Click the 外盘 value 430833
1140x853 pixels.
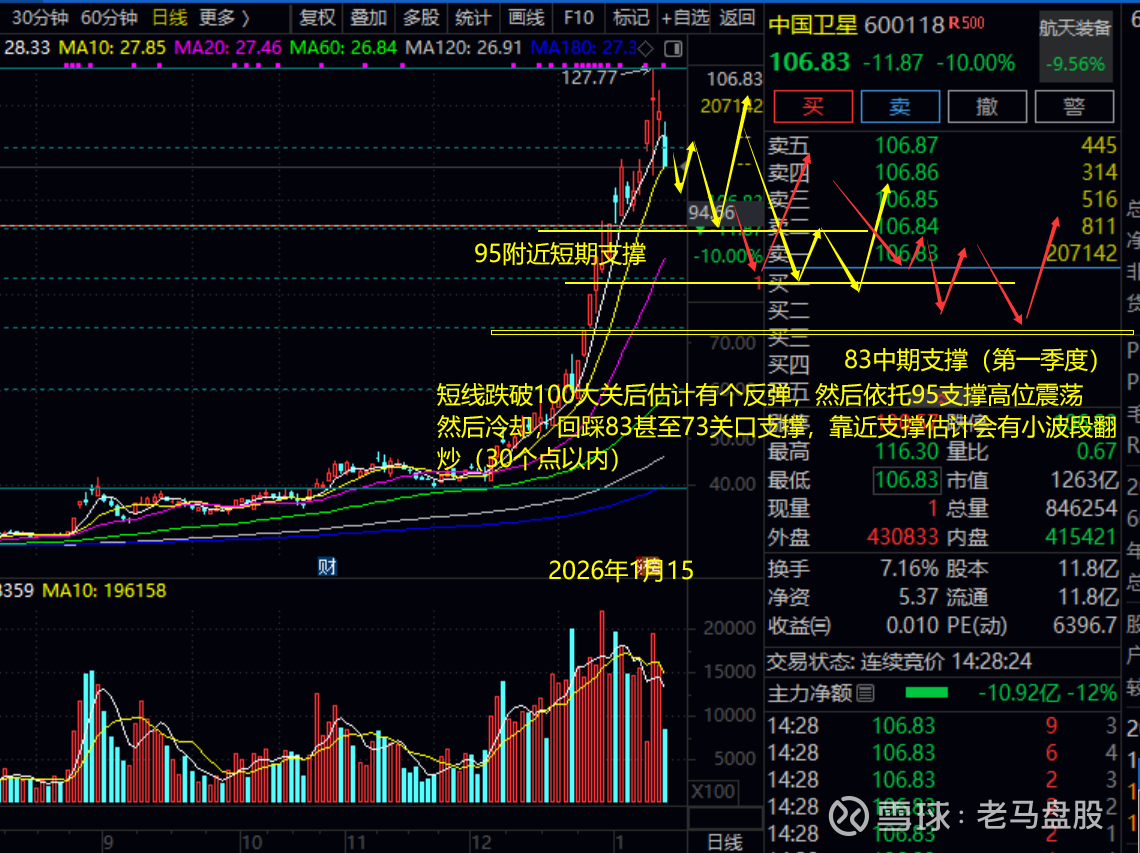(x=902, y=537)
